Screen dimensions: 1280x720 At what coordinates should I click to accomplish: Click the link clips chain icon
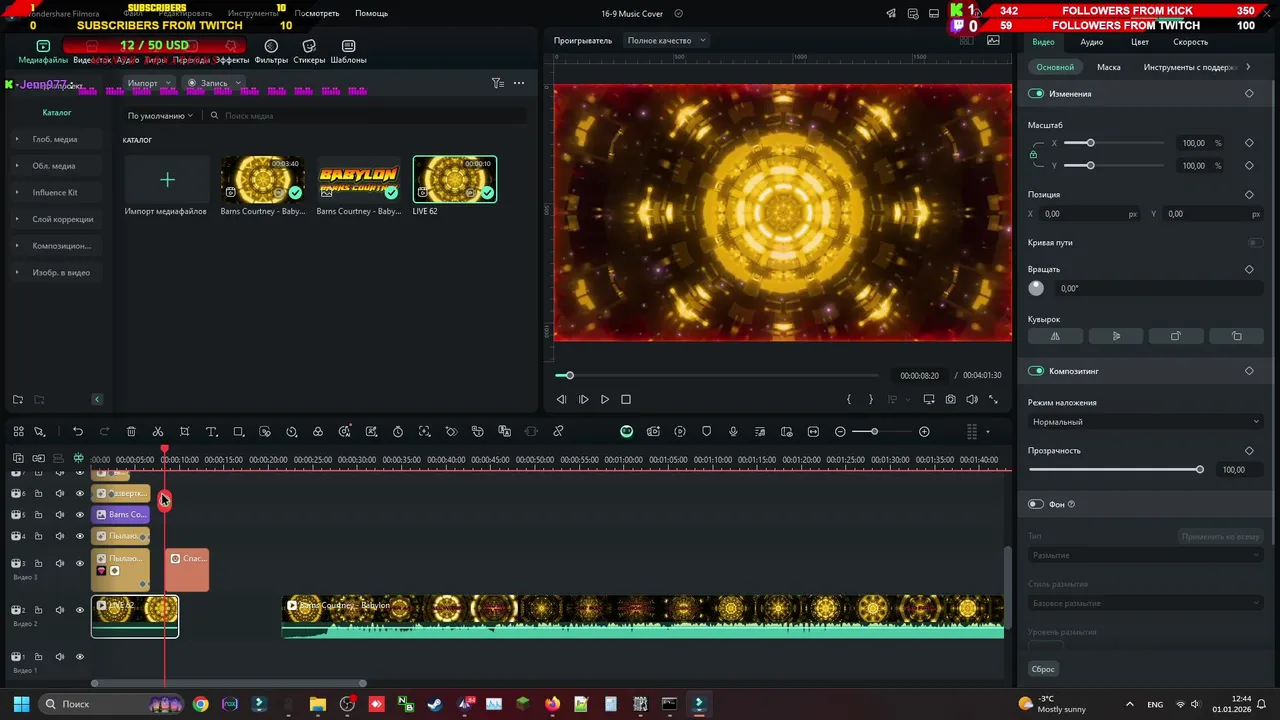[558, 431]
